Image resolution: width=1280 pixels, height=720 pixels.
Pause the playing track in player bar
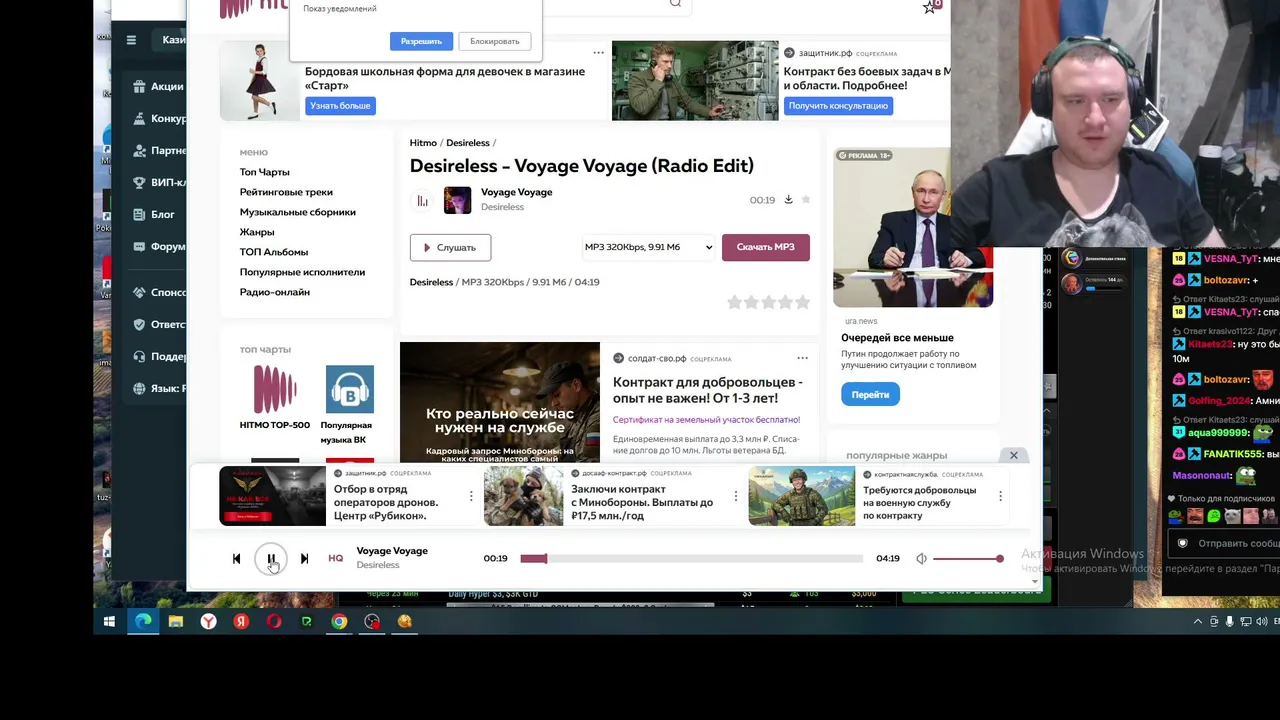271,559
